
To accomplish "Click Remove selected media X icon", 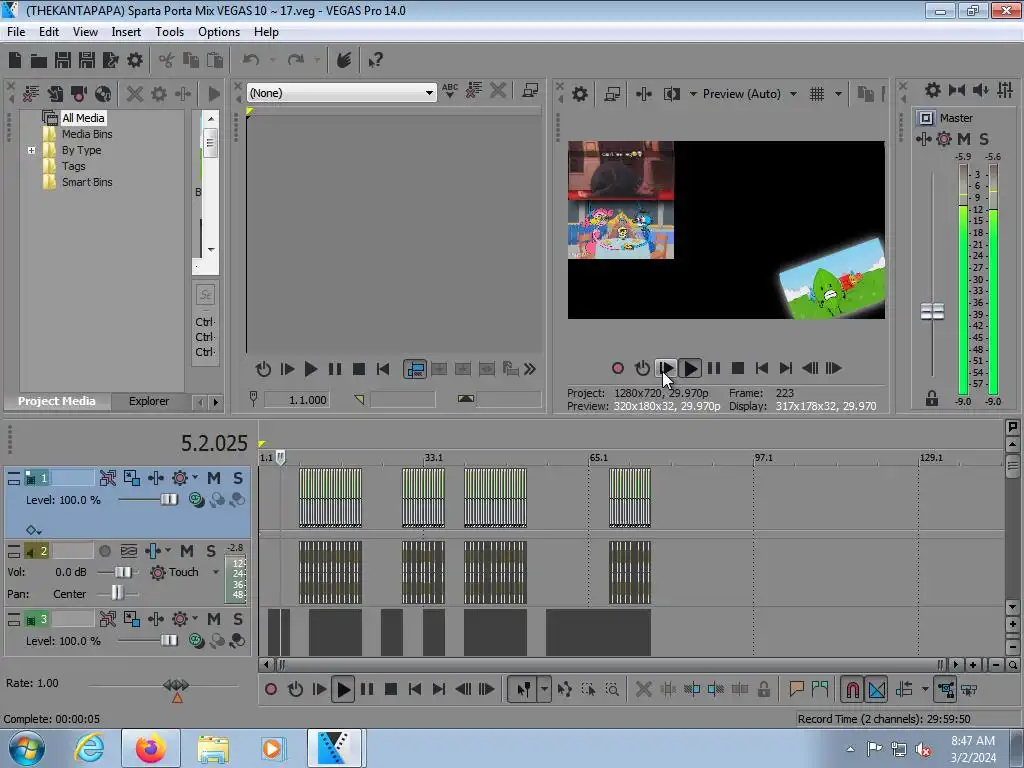I will (x=135, y=94).
